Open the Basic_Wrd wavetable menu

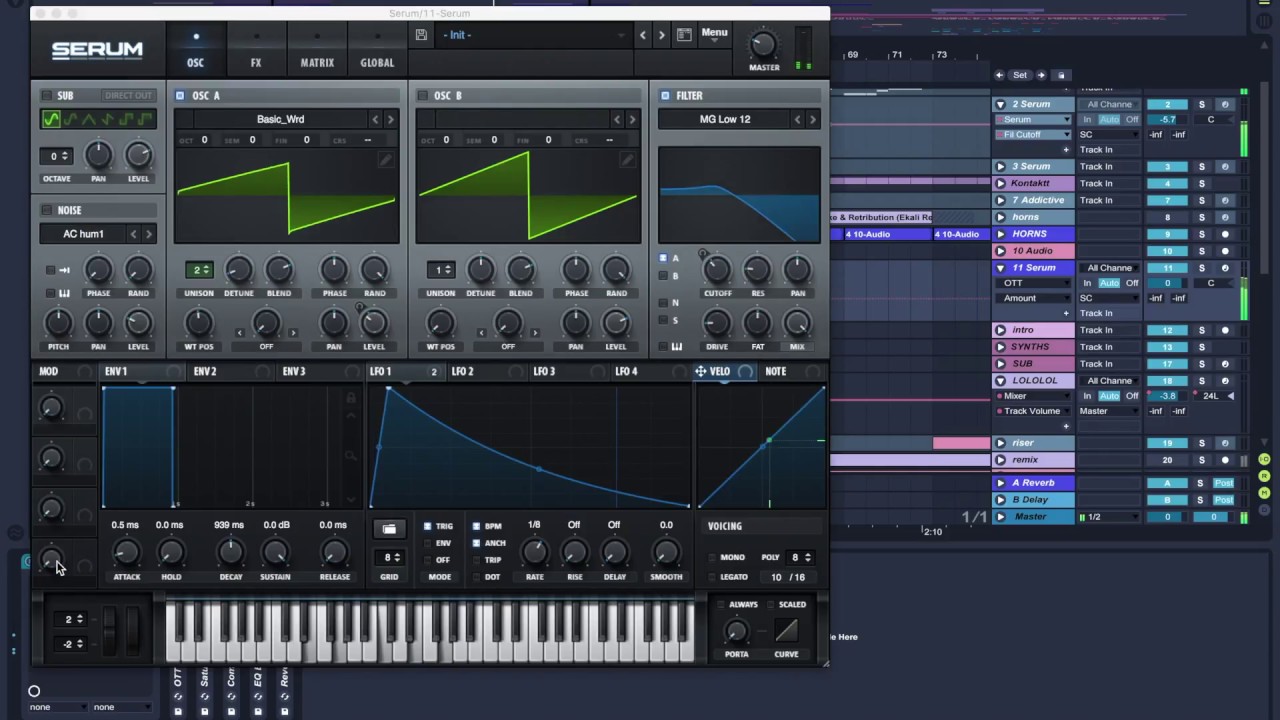[x=280, y=119]
